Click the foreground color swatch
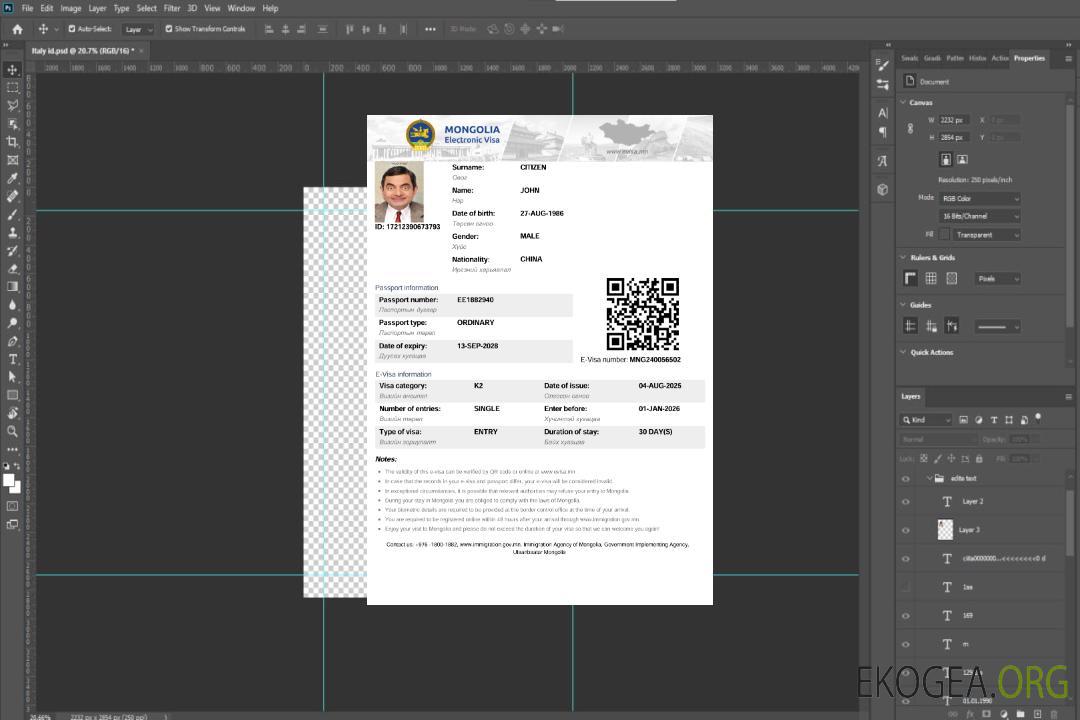Viewport: 1080px width, 720px height. (x=9, y=480)
